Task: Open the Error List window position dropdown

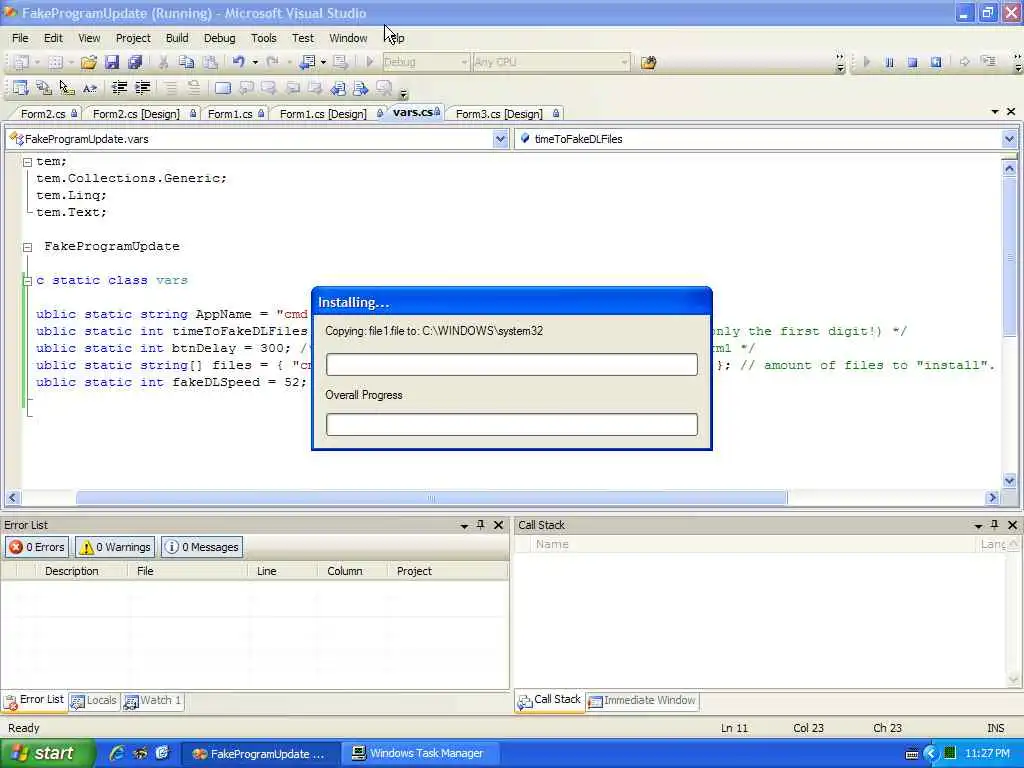Action: pos(464,525)
